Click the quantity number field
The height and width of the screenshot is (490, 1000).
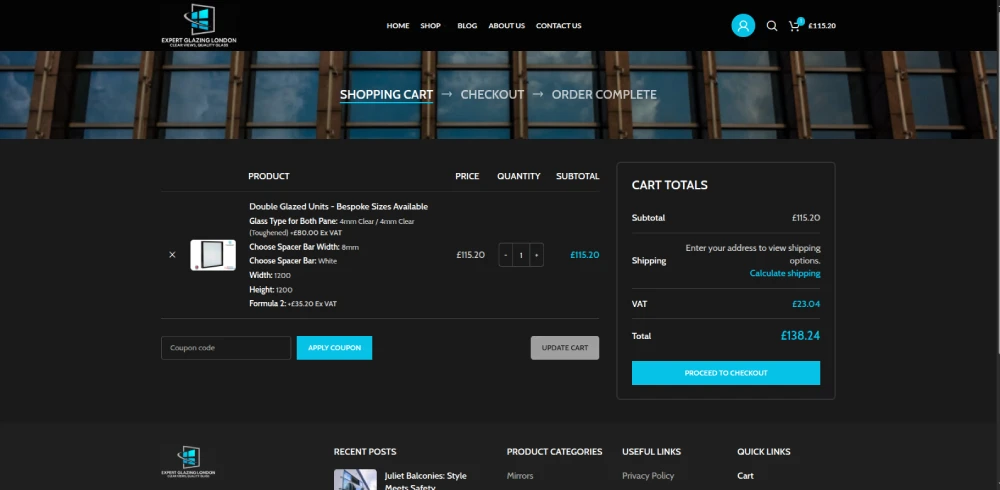pos(521,255)
